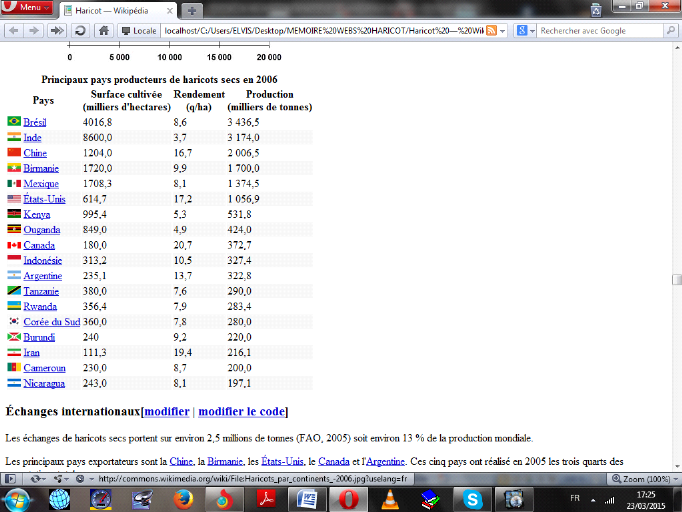682x512 pixels.
Task: Open the Birmanie link in exporters paragraph
Action: [x=225, y=462]
